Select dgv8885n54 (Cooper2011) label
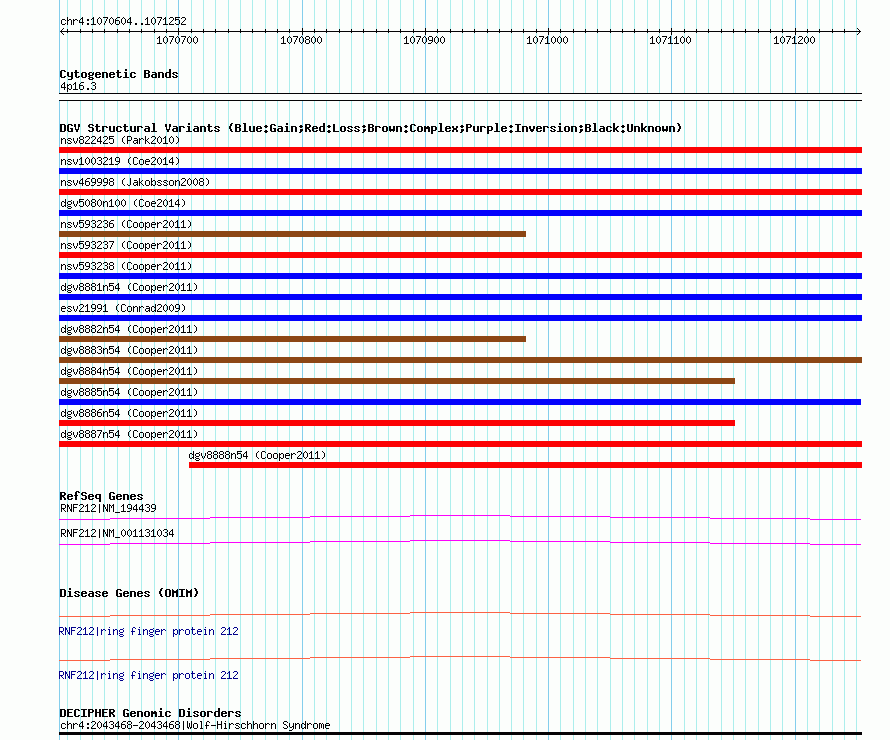This screenshot has height=740, width=890. 129,392
